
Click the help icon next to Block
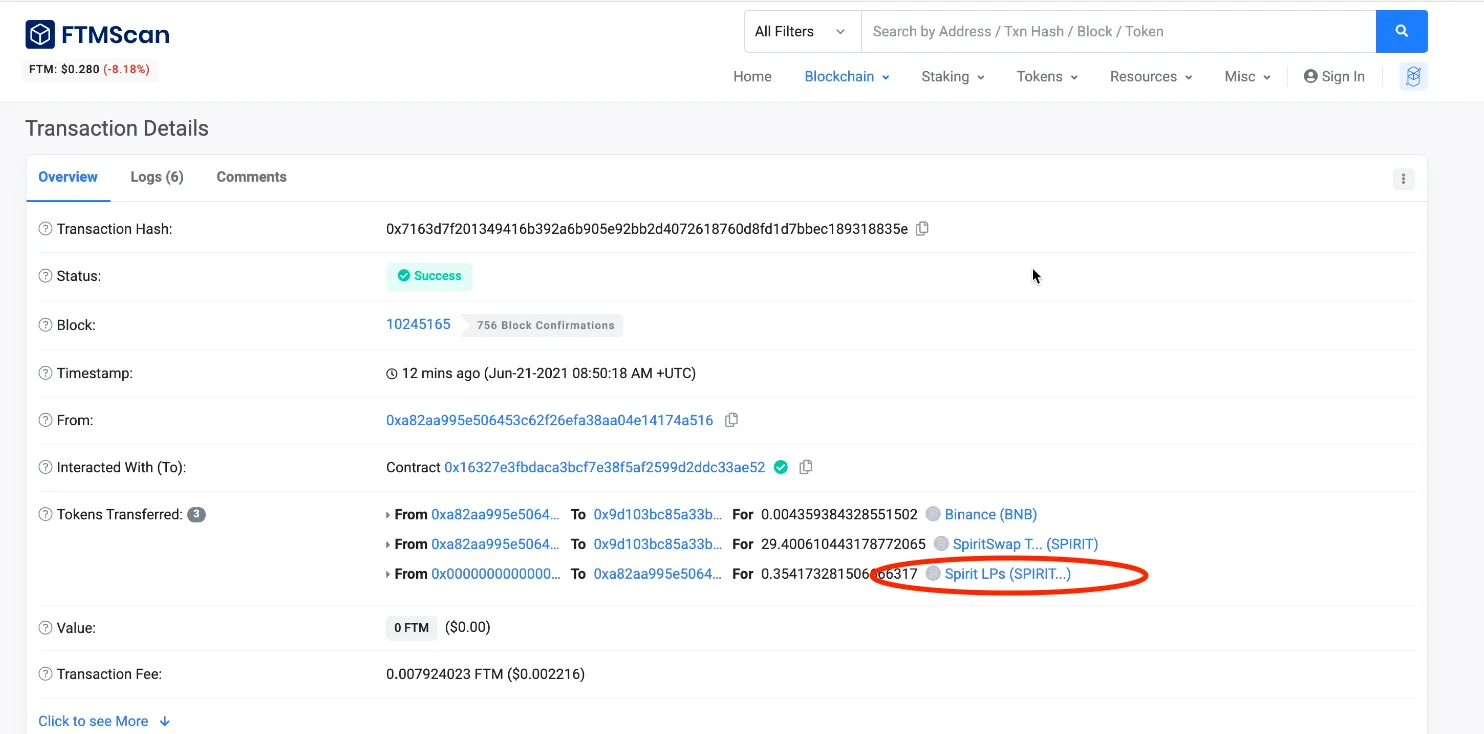pos(45,325)
